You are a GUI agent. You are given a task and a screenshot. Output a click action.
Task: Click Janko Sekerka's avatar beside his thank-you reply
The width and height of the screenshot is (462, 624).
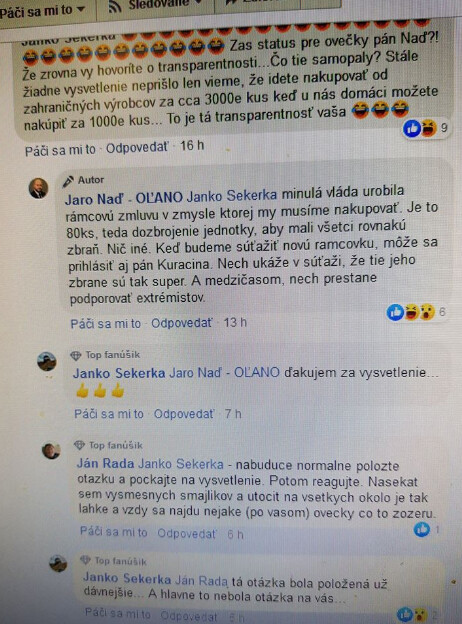(47, 361)
